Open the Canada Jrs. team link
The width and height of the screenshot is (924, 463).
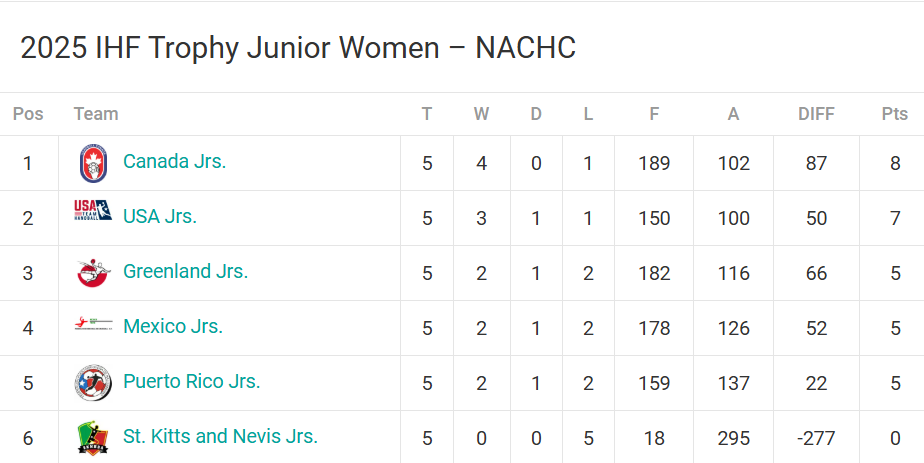(174, 161)
